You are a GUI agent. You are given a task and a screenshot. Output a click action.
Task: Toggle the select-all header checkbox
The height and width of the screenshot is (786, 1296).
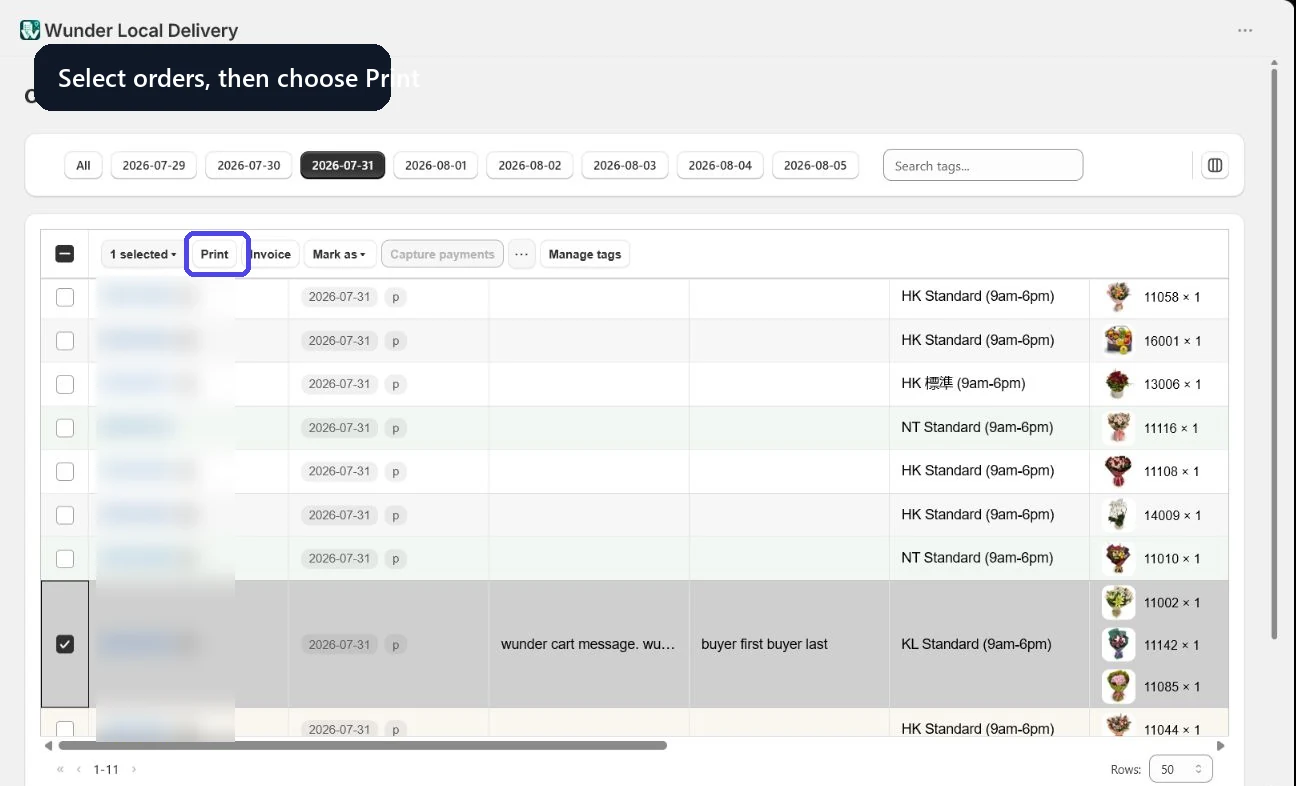(65, 254)
